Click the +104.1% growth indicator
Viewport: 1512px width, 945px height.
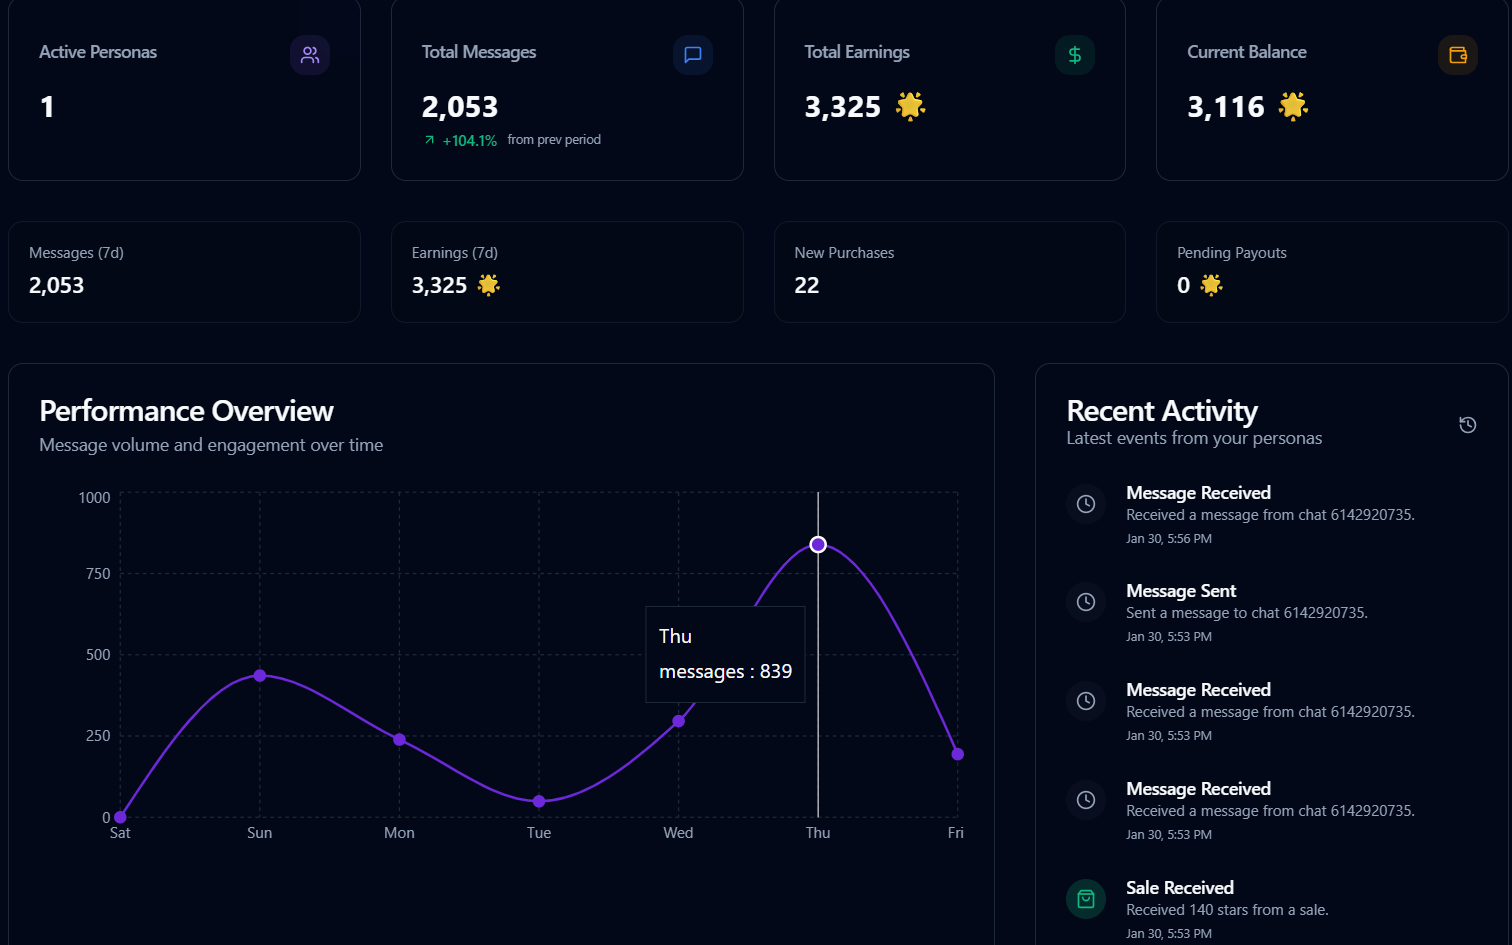[x=468, y=140]
